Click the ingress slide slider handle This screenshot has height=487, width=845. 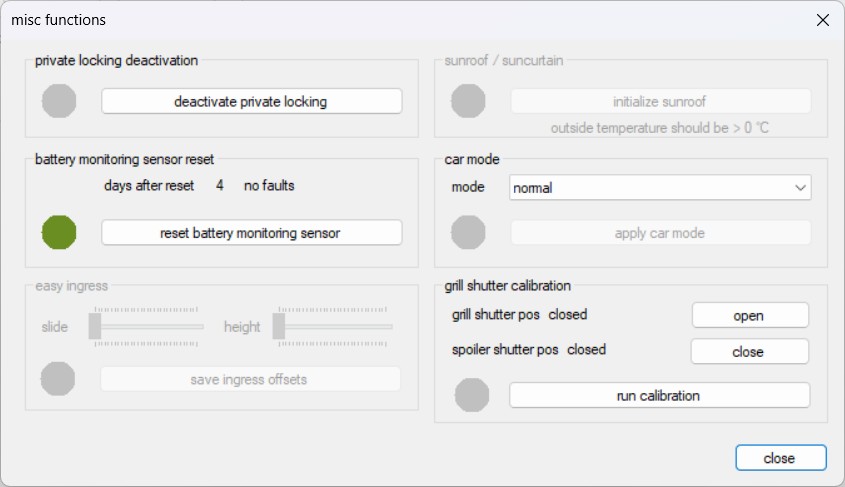[x=95, y=326]
